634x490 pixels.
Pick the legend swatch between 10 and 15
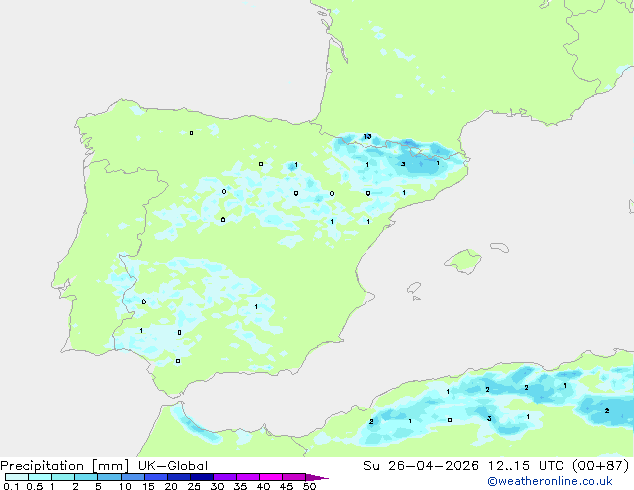click(x=132, y=477)
